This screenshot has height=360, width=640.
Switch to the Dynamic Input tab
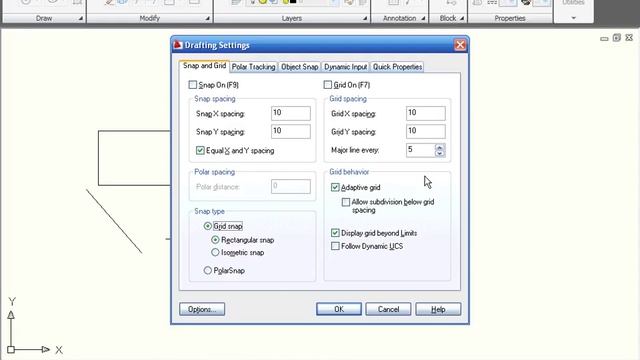click(x=346, y=67)
